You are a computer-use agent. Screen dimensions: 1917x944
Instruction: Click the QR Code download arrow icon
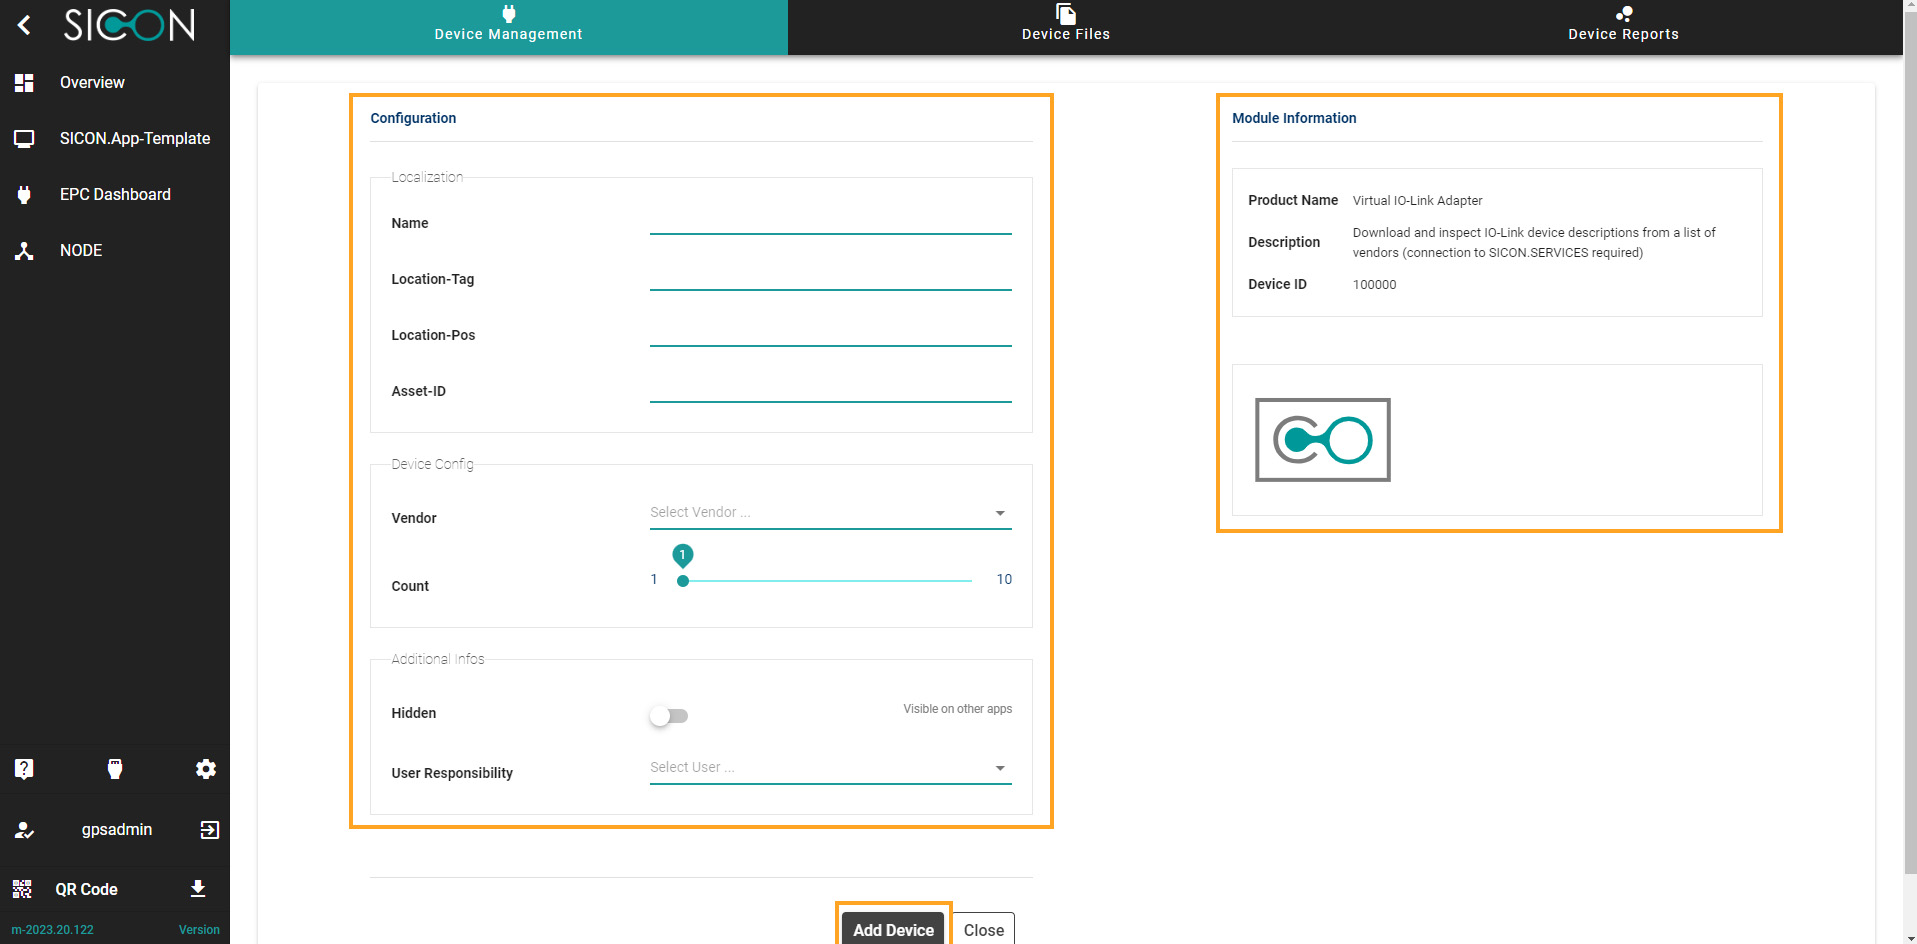tap(198, 889)
